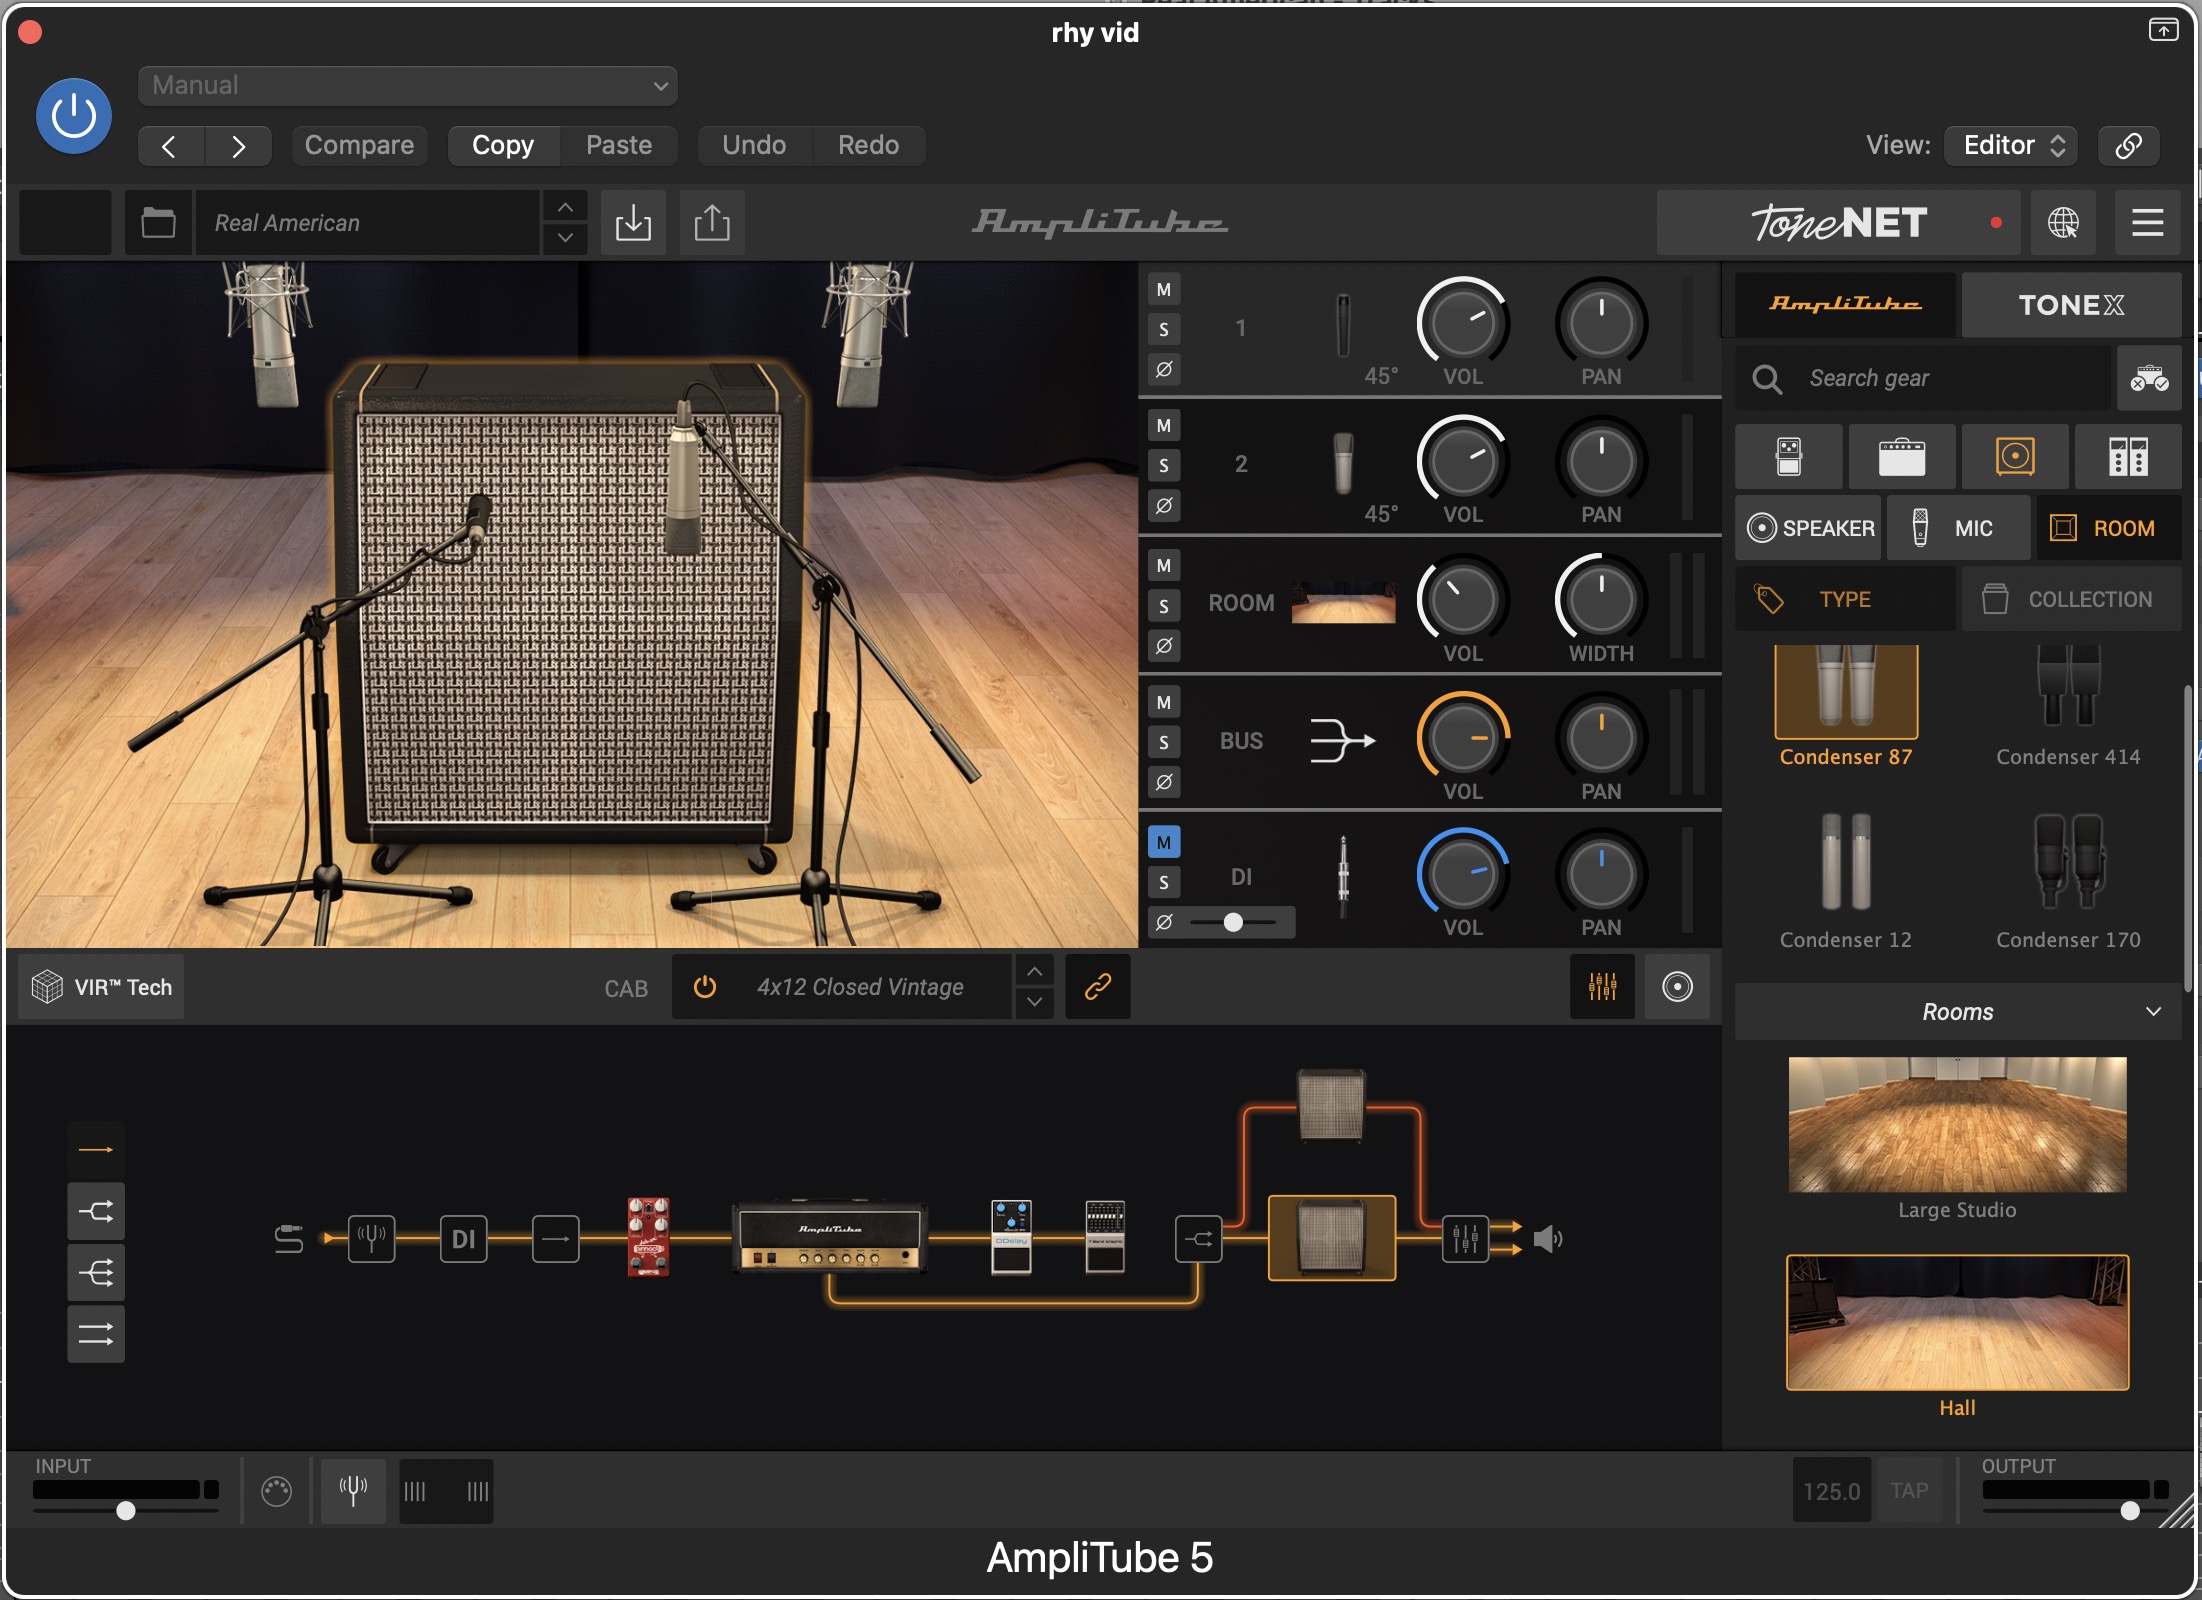Viewport: 2202px width, 1600px height.
Task: Choose the Condenser 414 microphone
Action: [2068, 707]
